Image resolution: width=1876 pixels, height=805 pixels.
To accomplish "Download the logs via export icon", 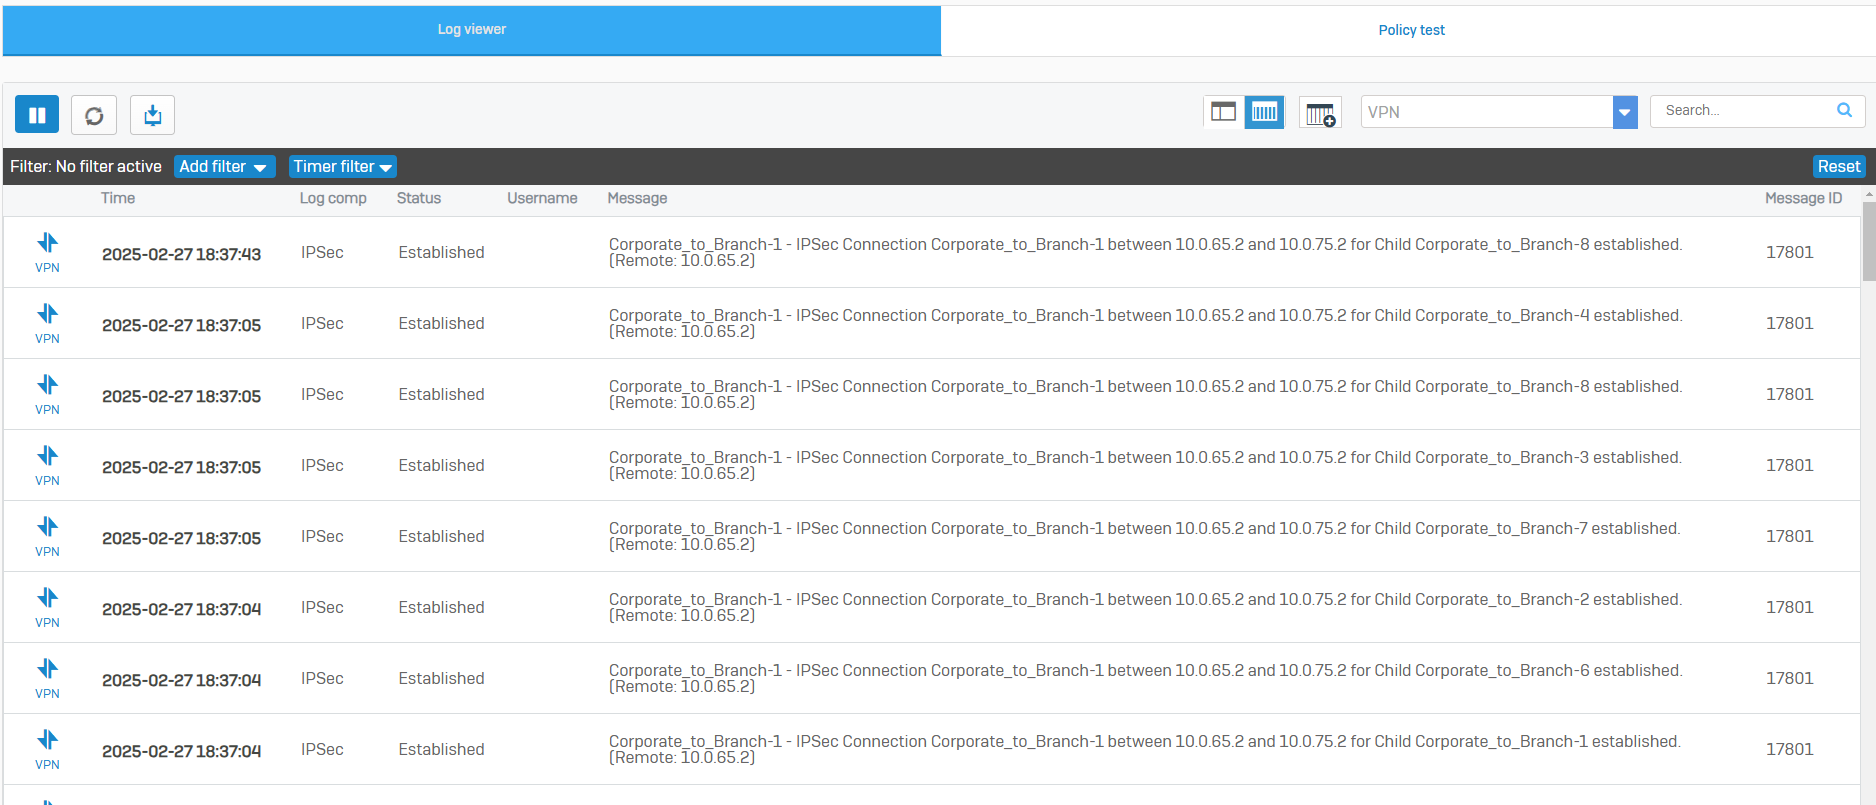I will 153,115.
